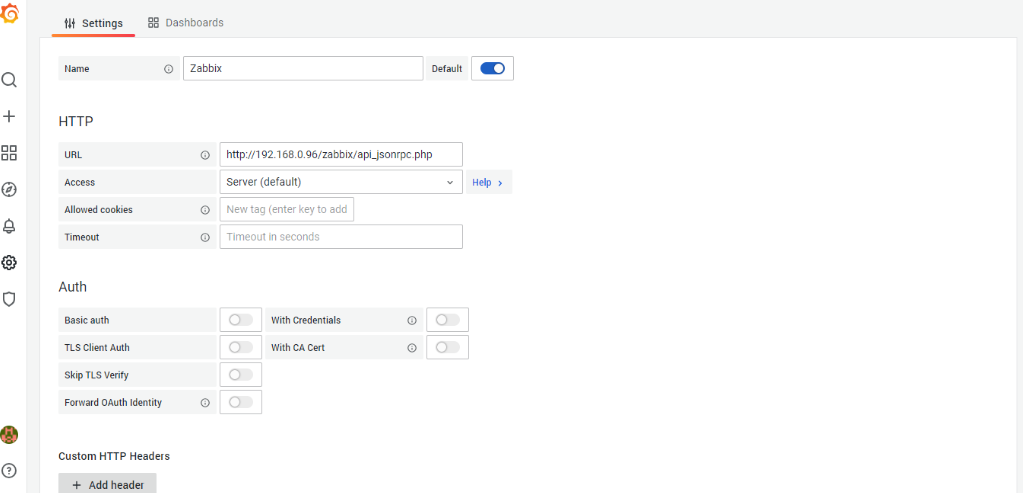Click the info icon next to URL

coord(205,155)
